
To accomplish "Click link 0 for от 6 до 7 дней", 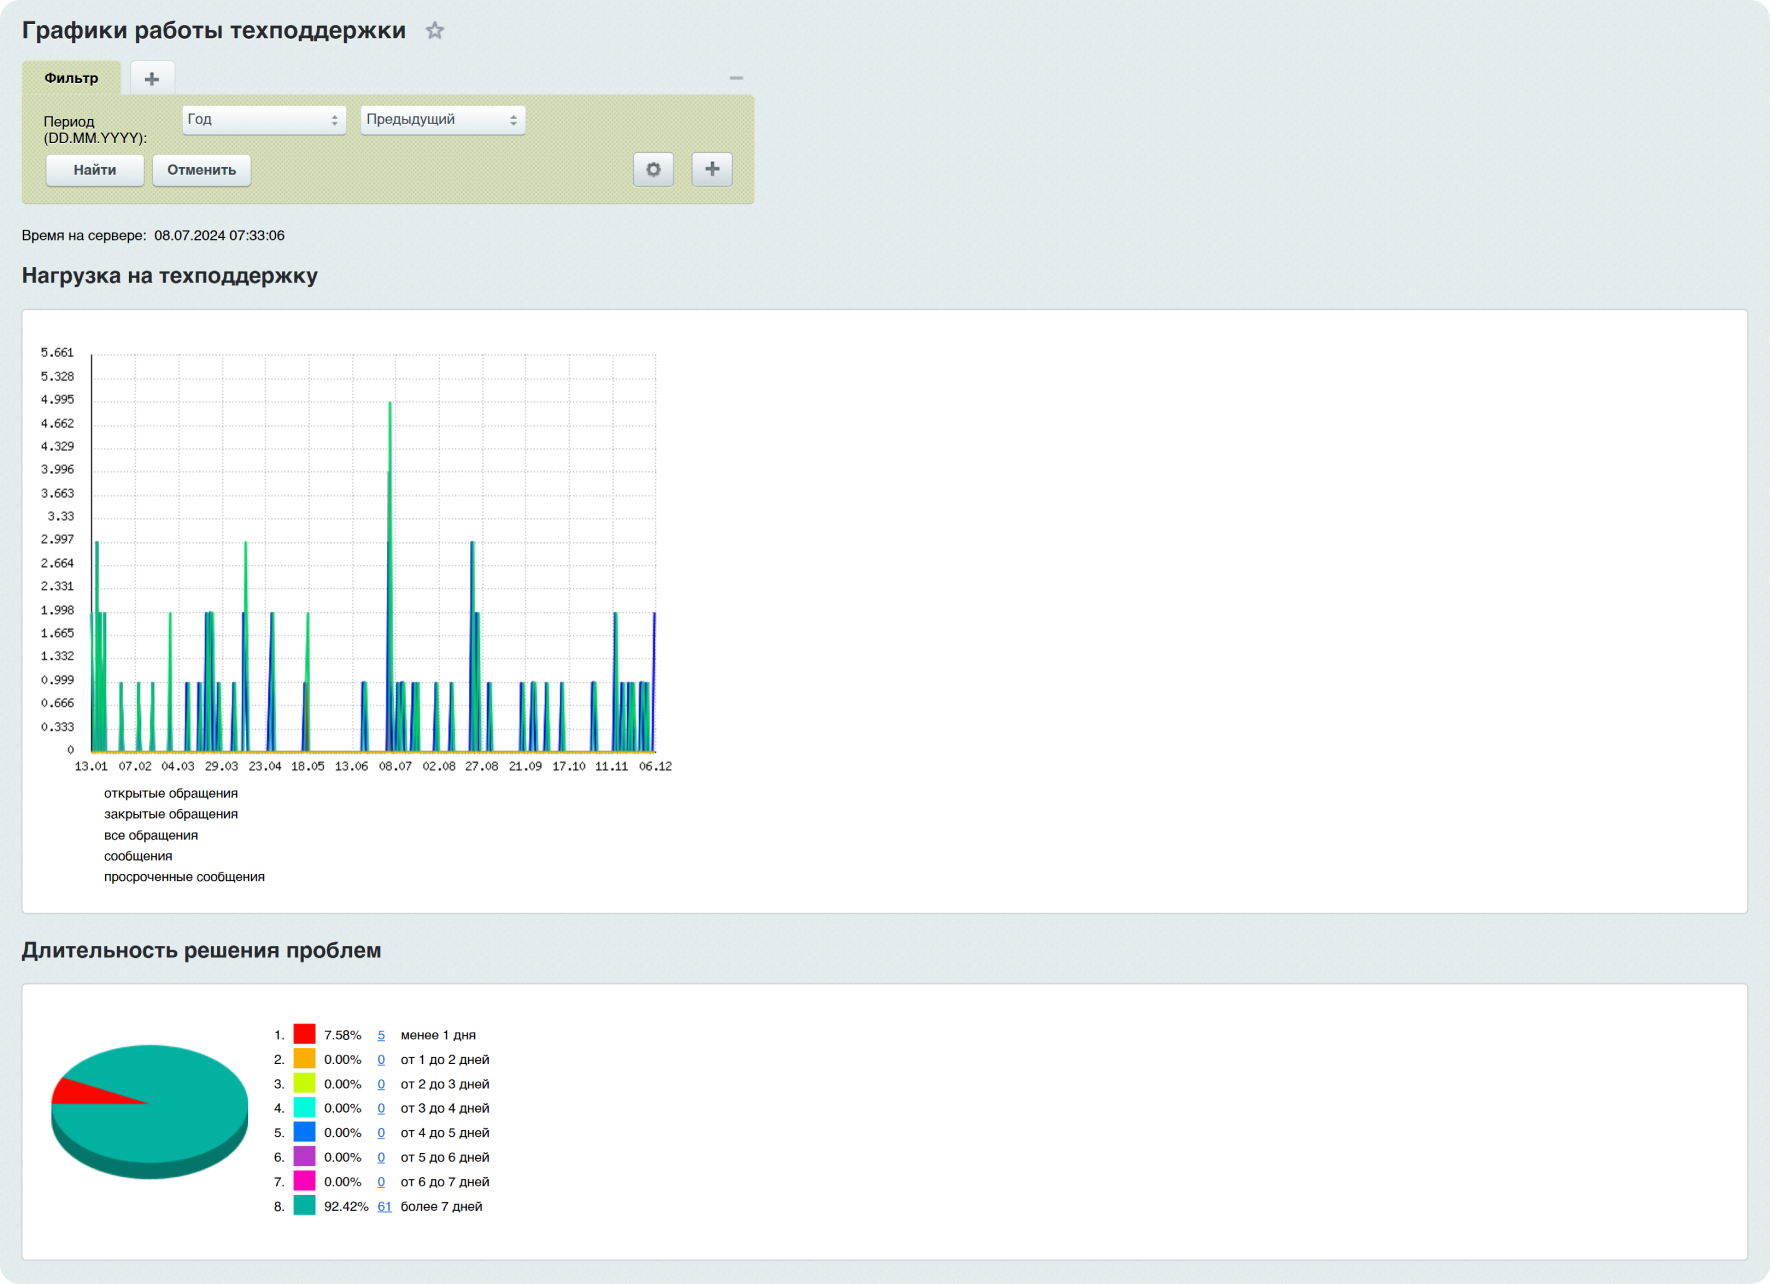I will (381, 1182).
